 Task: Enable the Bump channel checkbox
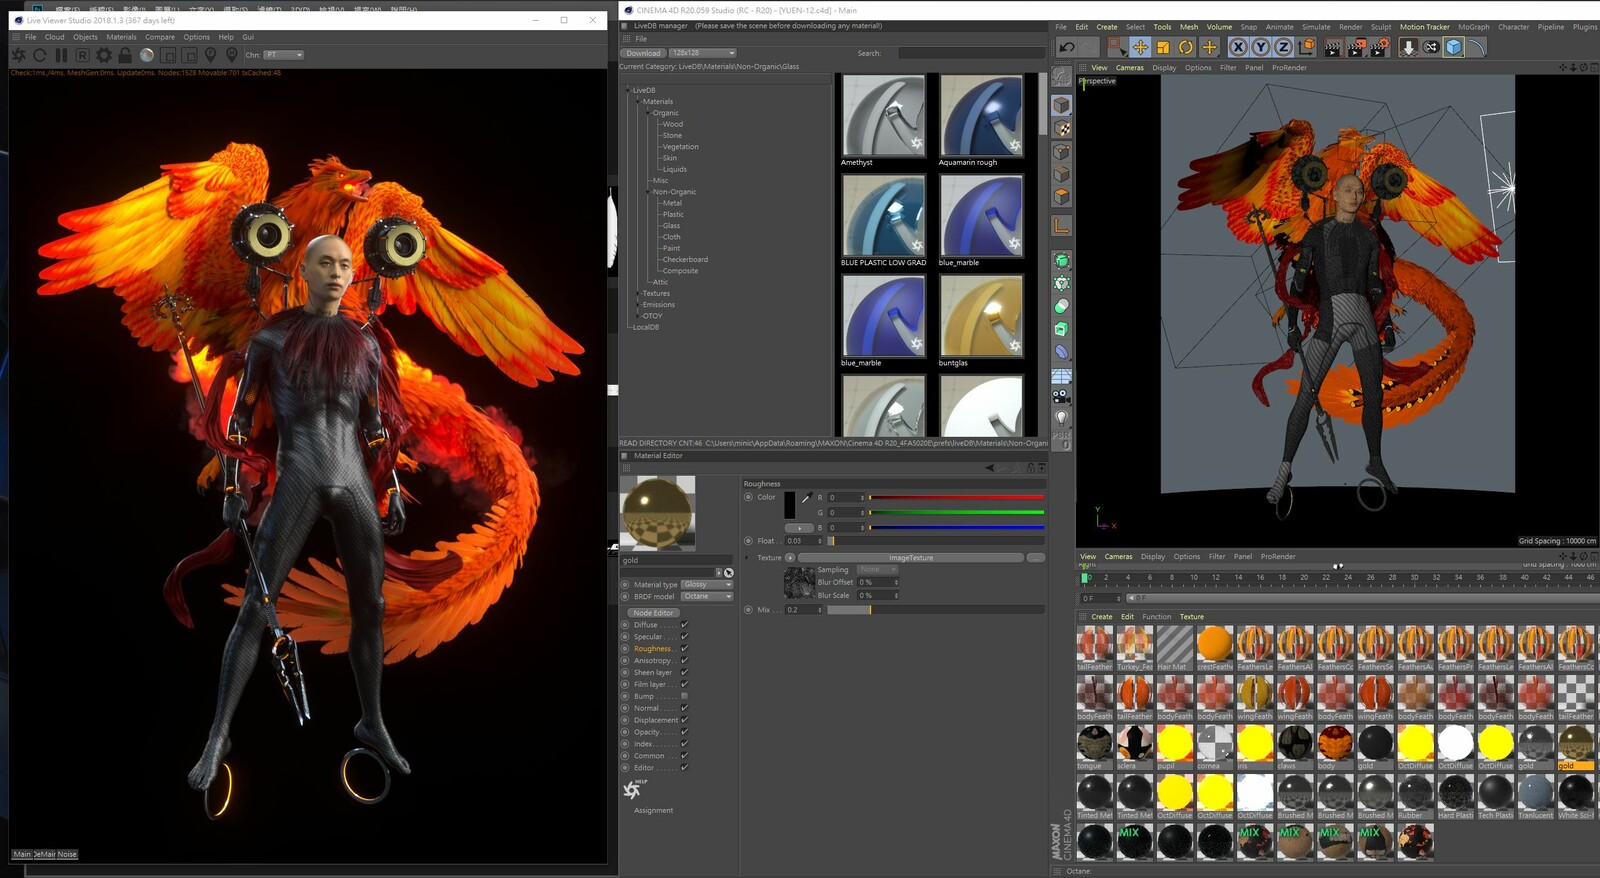684,696
